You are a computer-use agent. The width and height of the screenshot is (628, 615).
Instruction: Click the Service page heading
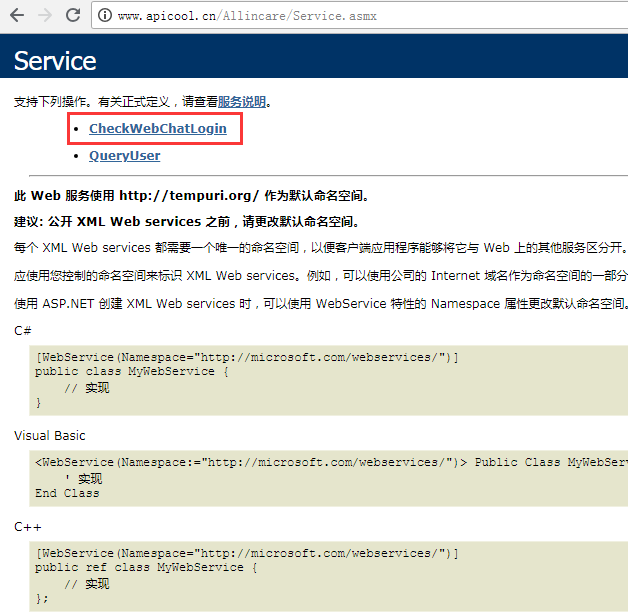pyautogui.click(x=55, y=61)
